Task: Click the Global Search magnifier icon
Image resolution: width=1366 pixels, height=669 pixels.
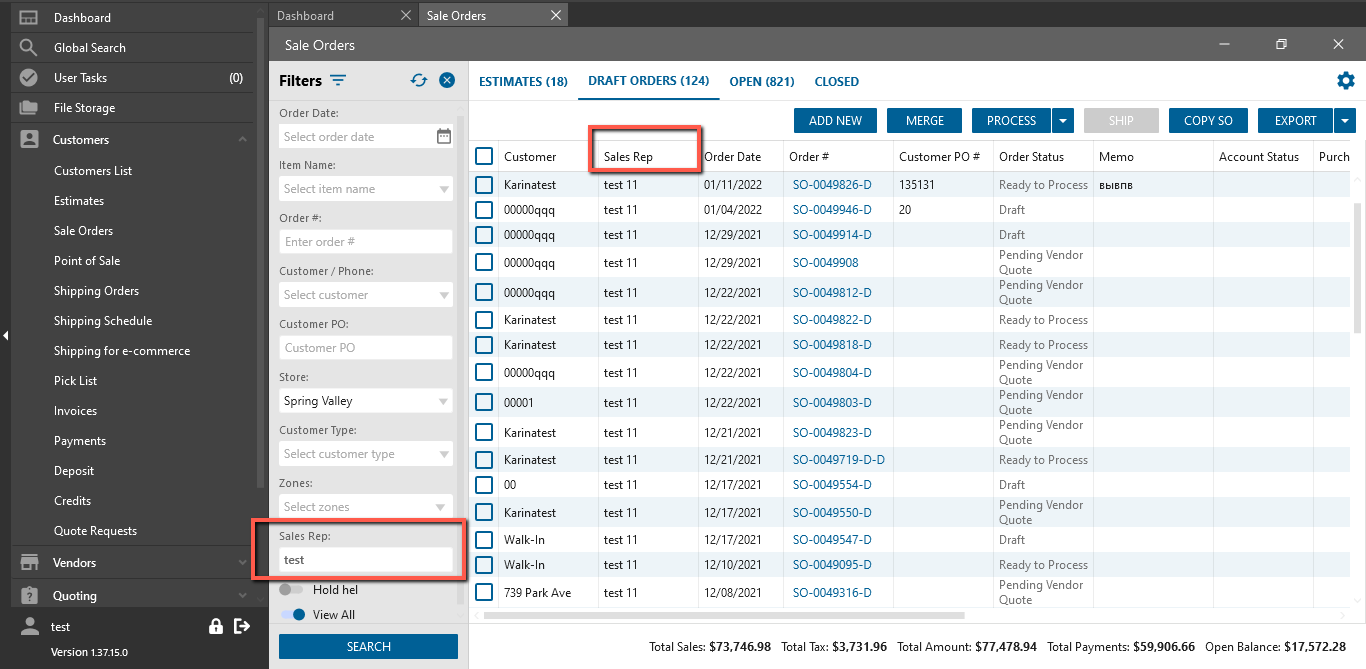Action: pyautogui.click(x=29, y=48)
